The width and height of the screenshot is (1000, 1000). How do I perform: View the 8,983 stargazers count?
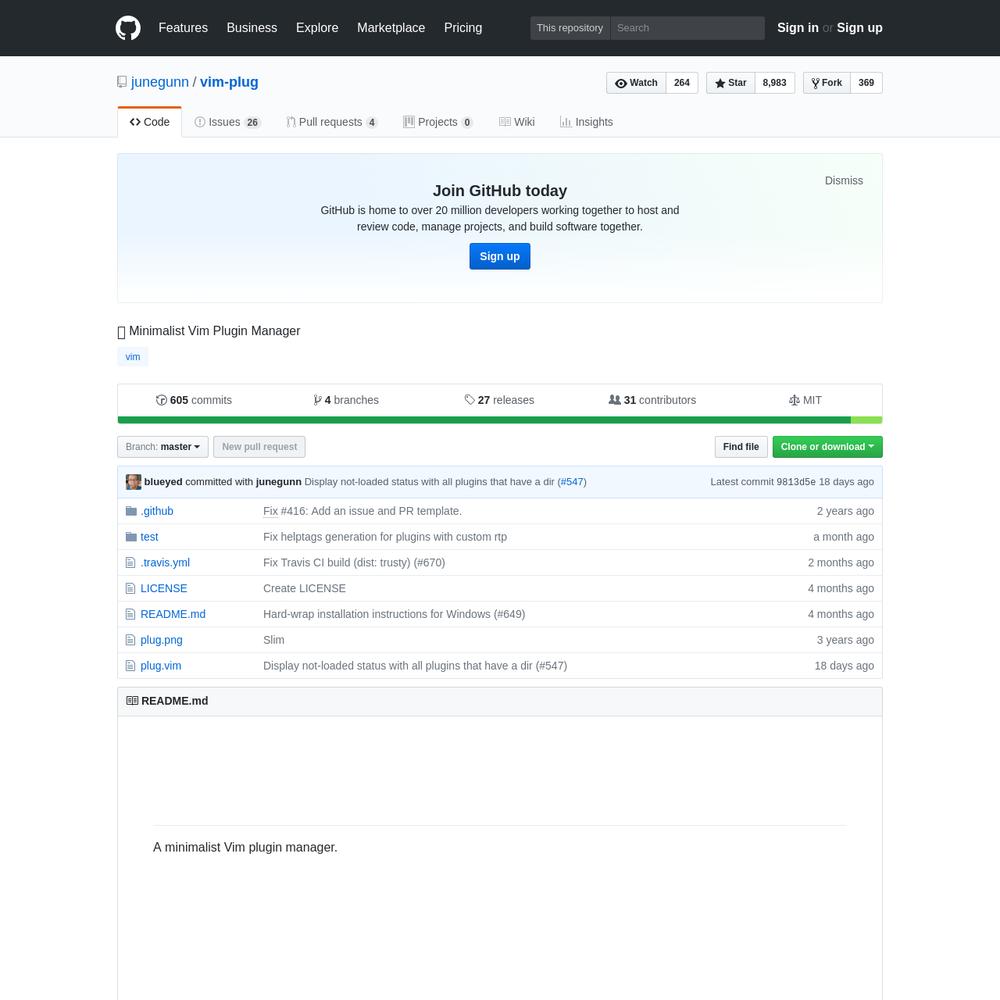774,83
